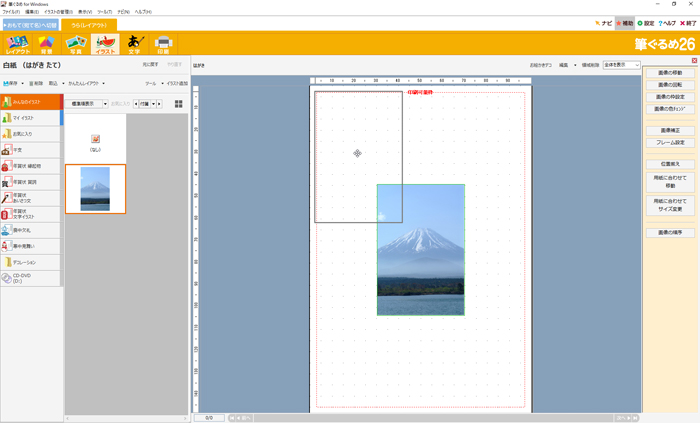Click the 印刷 (Print) toolbar icon

pos(164,43)
